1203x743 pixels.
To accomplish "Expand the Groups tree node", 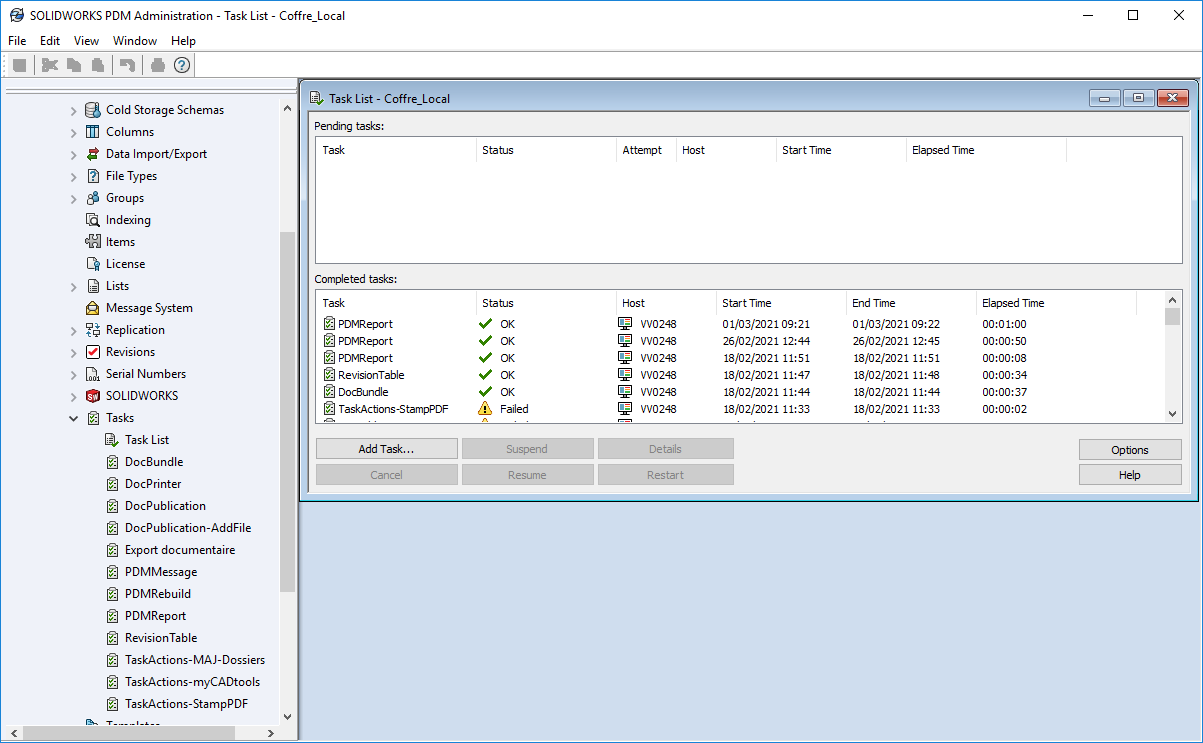I will point(73,198).
